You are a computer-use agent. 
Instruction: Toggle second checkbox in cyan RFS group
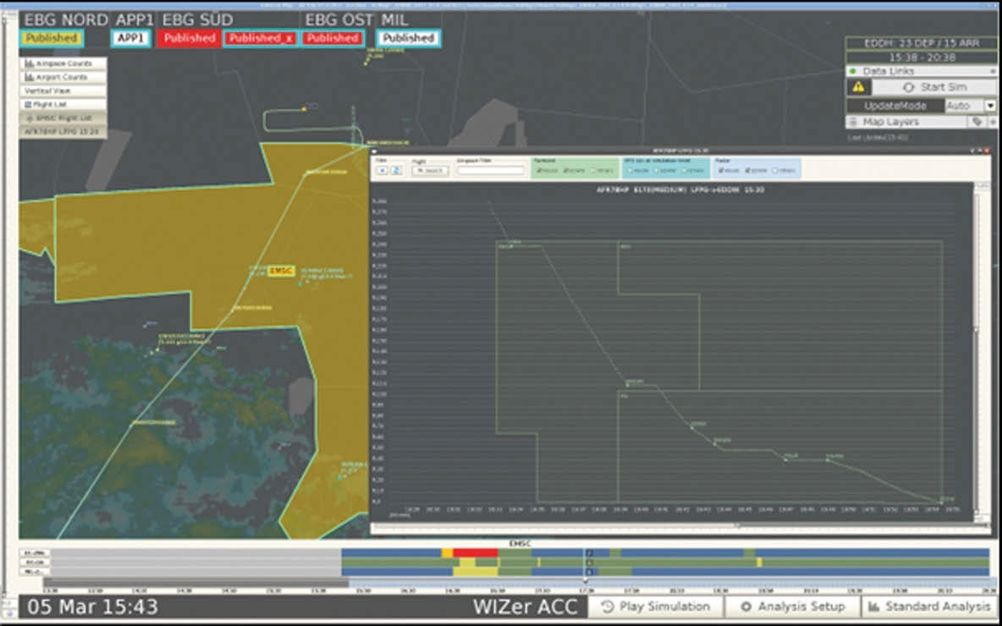[656, 171]
